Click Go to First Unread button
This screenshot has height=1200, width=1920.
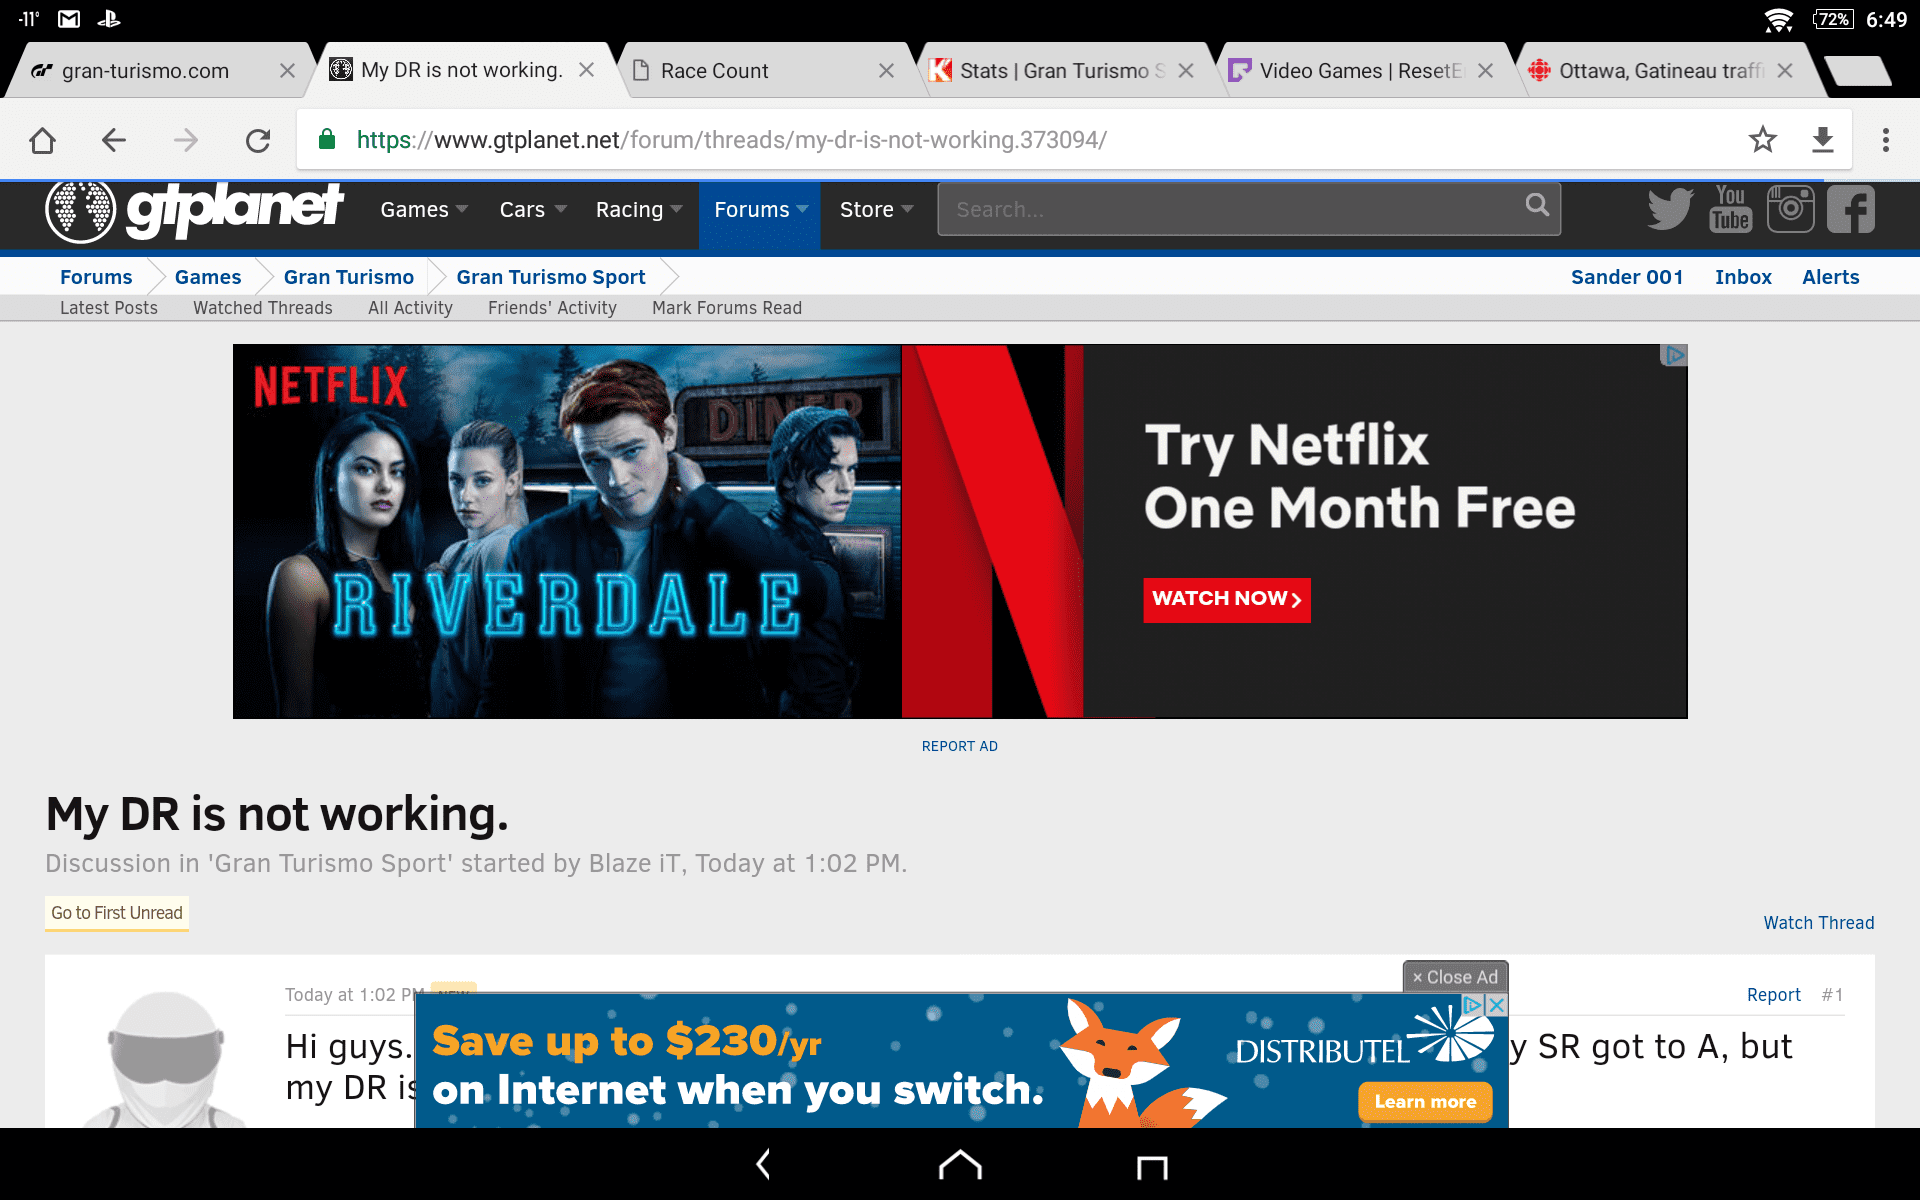pos(117,913)
